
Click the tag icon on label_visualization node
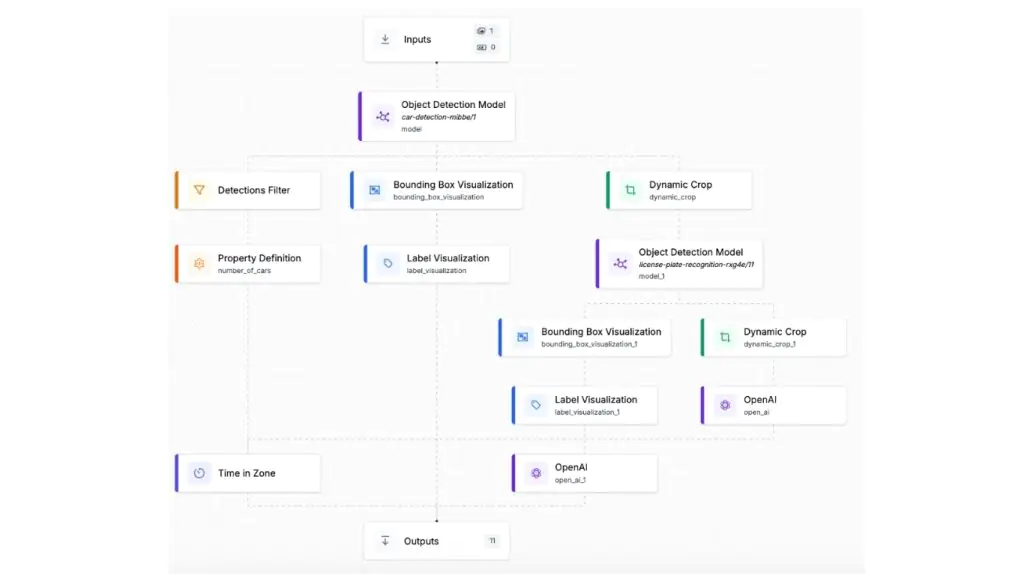tap(388, 264)
